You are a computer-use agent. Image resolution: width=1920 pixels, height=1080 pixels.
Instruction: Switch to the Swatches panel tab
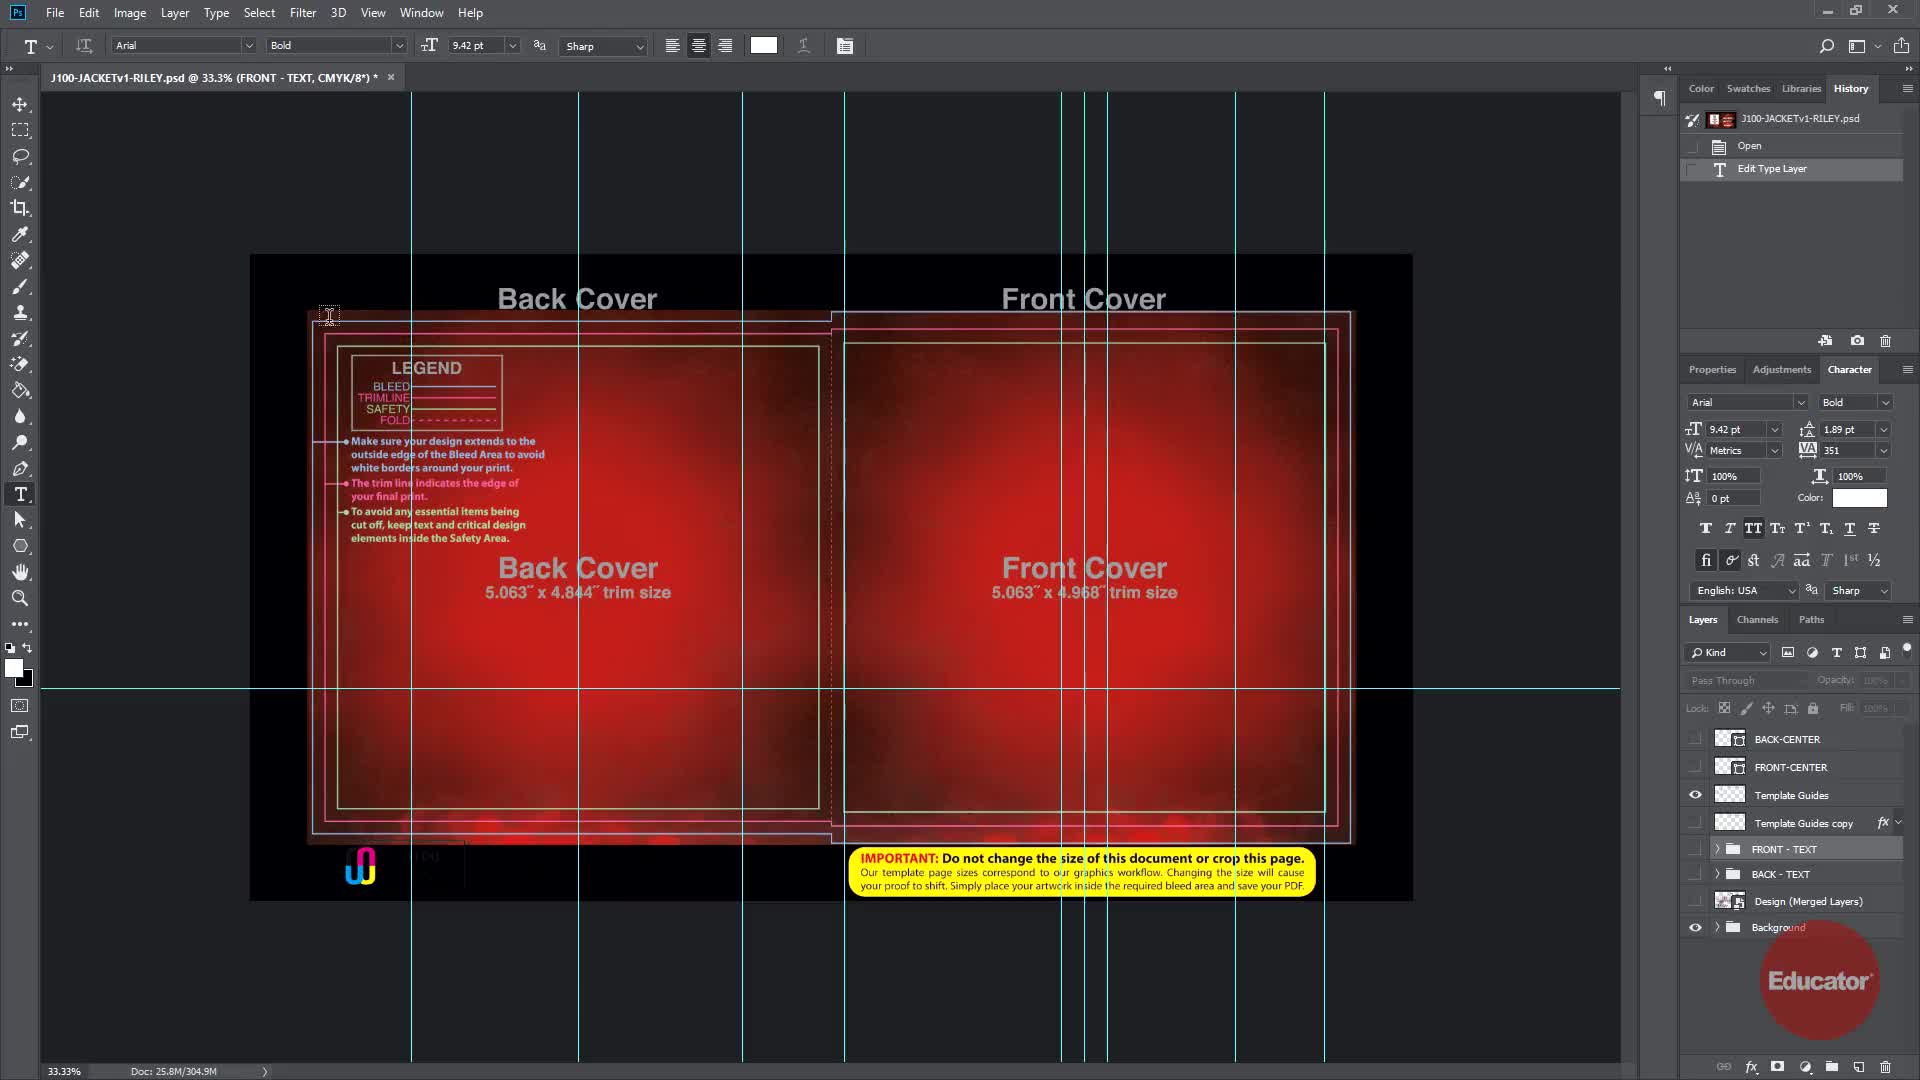[1748, 88]
